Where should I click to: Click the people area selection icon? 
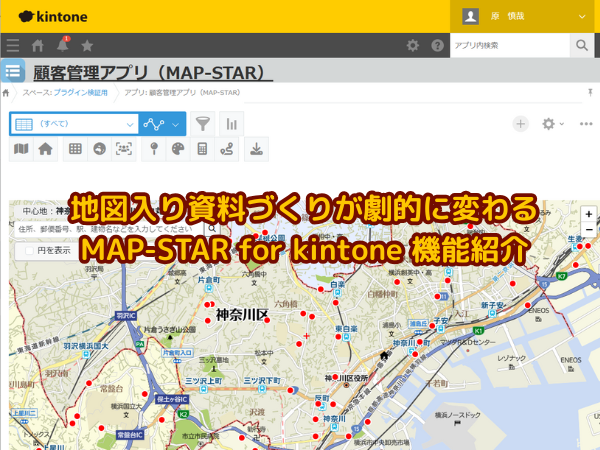click(124, 149)
